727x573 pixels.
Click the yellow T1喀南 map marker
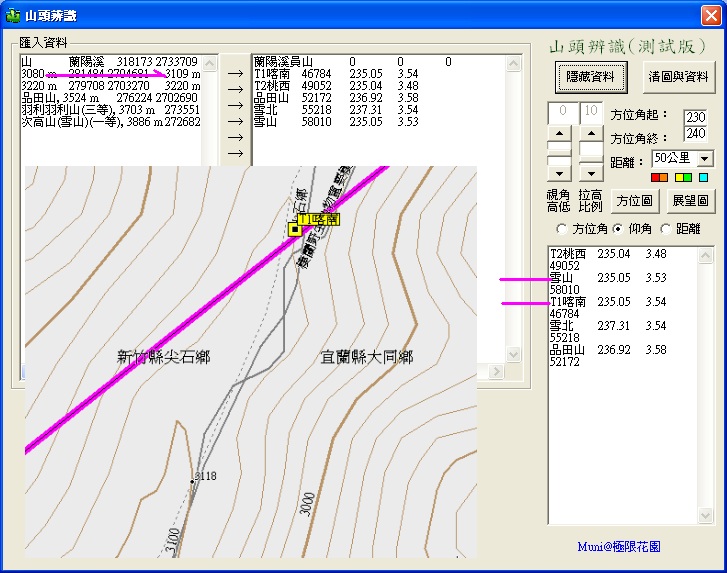pyautogui.click(x=295, y=229)
